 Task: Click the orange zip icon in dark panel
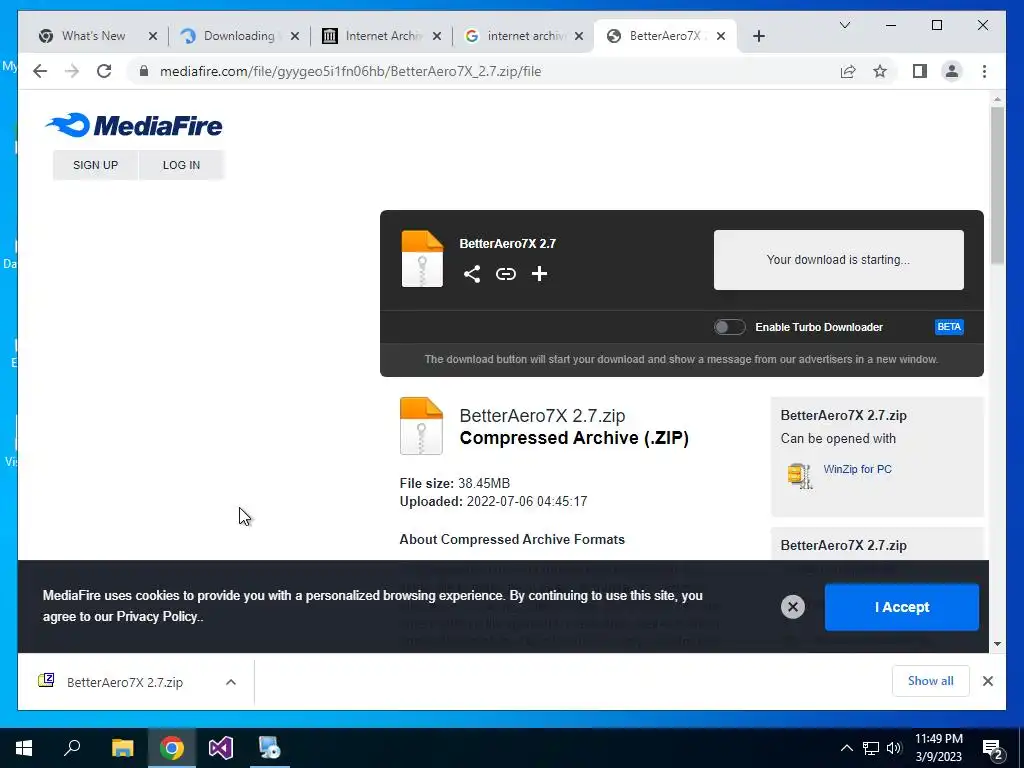[422, 259]
